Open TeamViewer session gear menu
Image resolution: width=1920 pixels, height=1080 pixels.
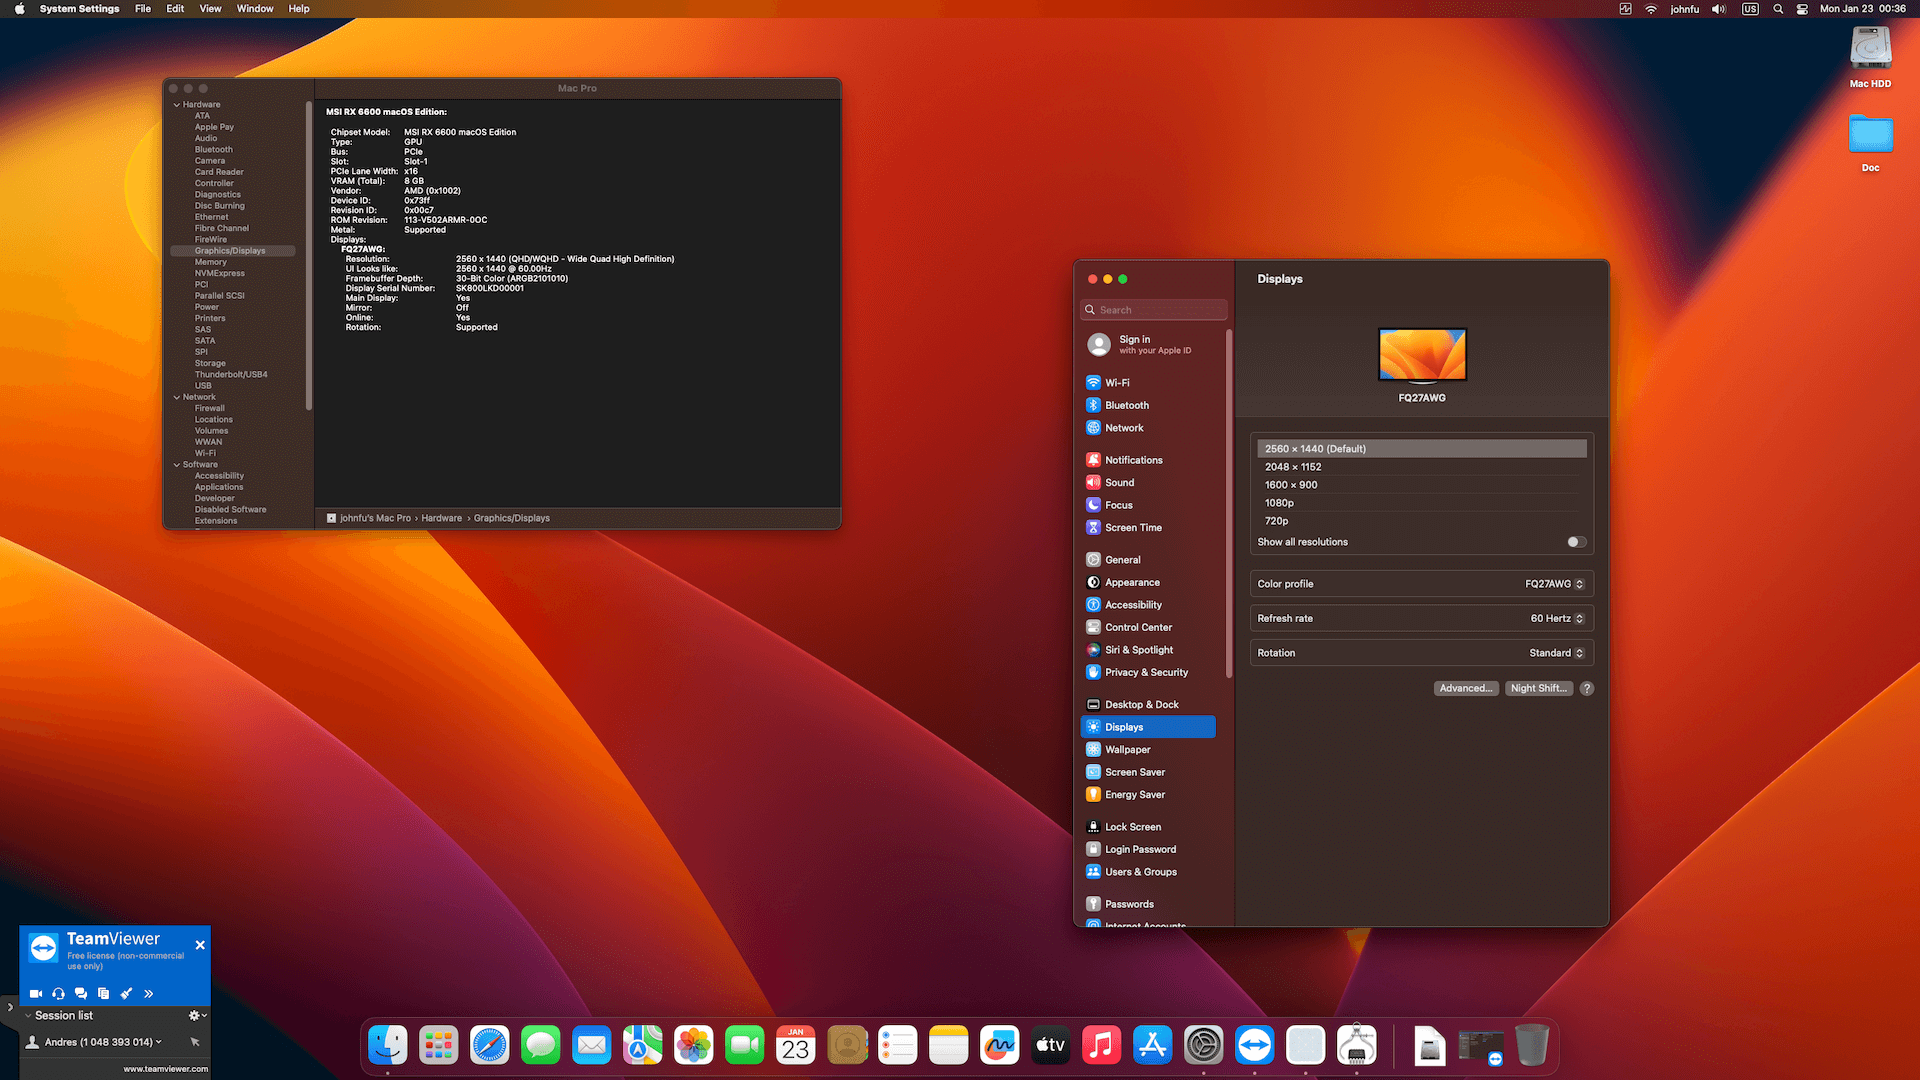197,1016
